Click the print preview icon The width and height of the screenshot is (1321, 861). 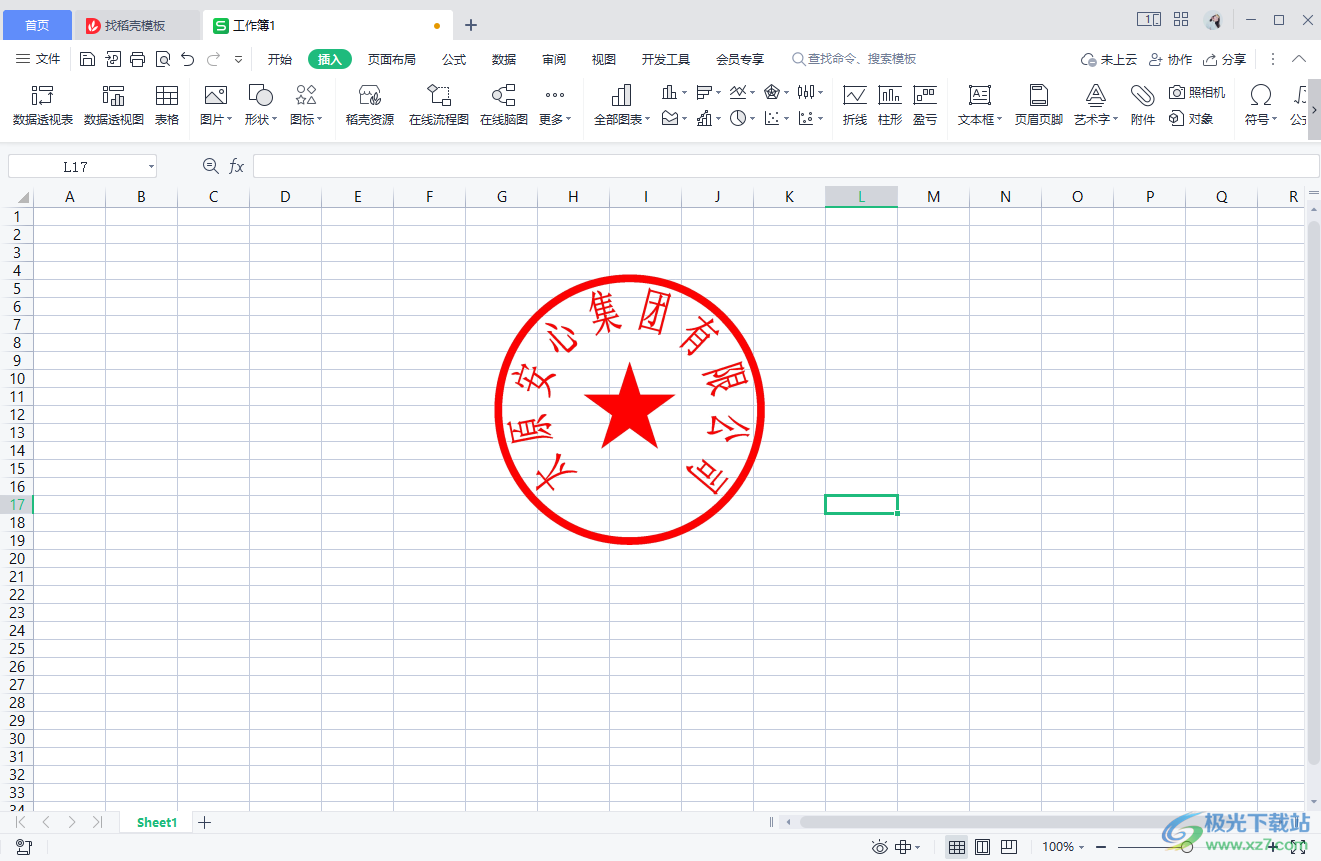[163, 59]
